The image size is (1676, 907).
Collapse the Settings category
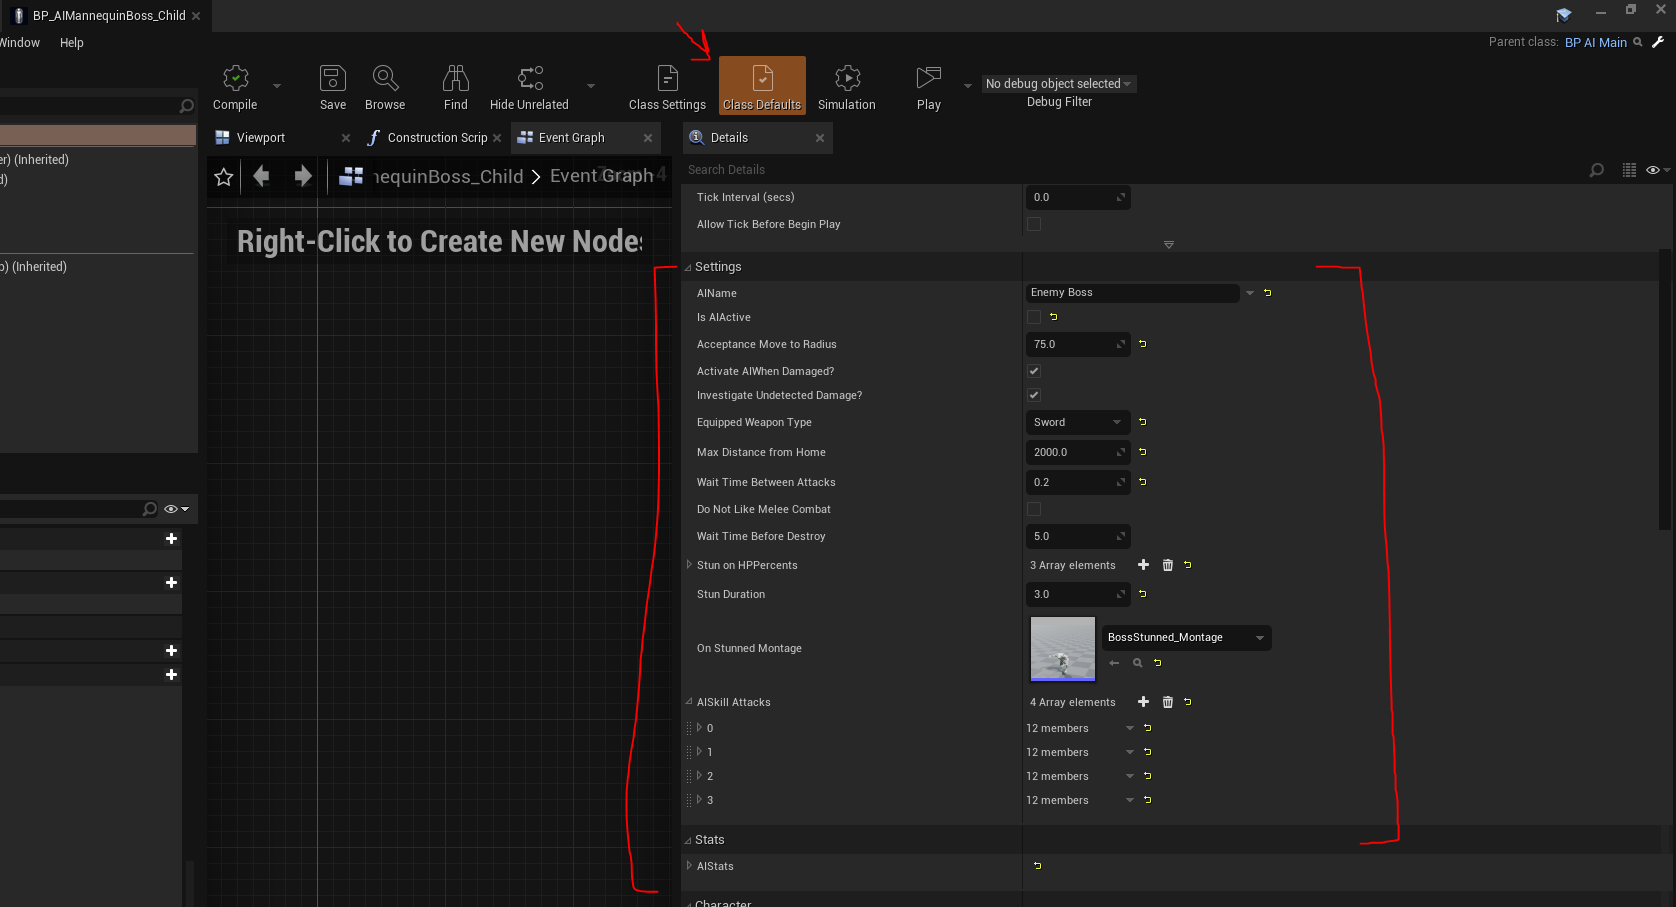pos(688,267)
